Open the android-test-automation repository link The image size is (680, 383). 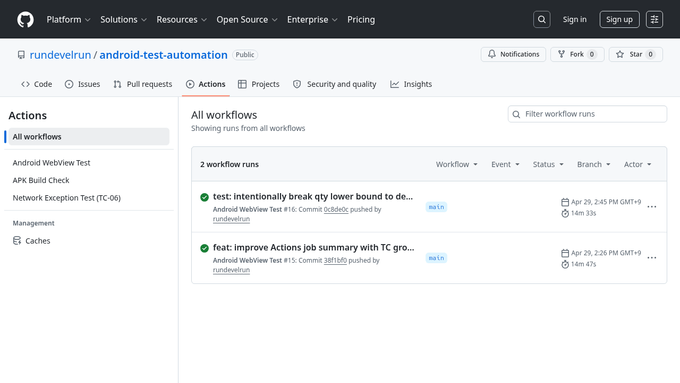[163, 55]
